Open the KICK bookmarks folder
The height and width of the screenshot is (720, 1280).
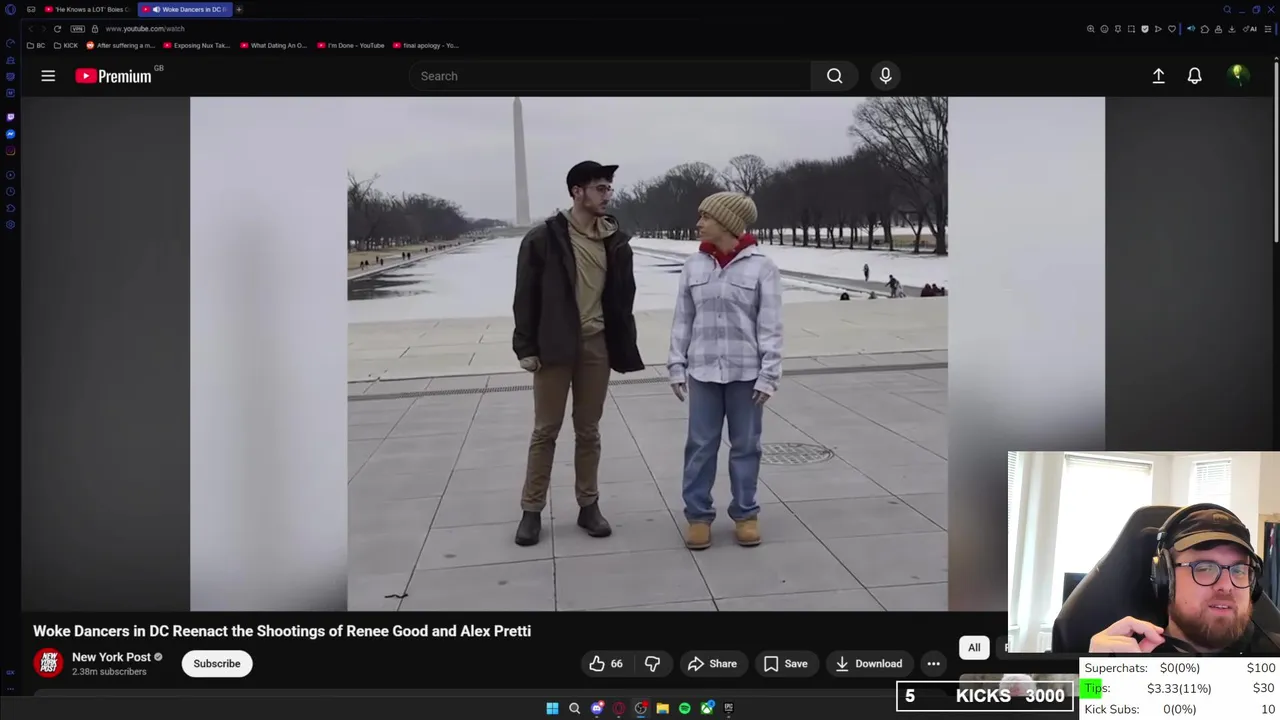[66, 45]
